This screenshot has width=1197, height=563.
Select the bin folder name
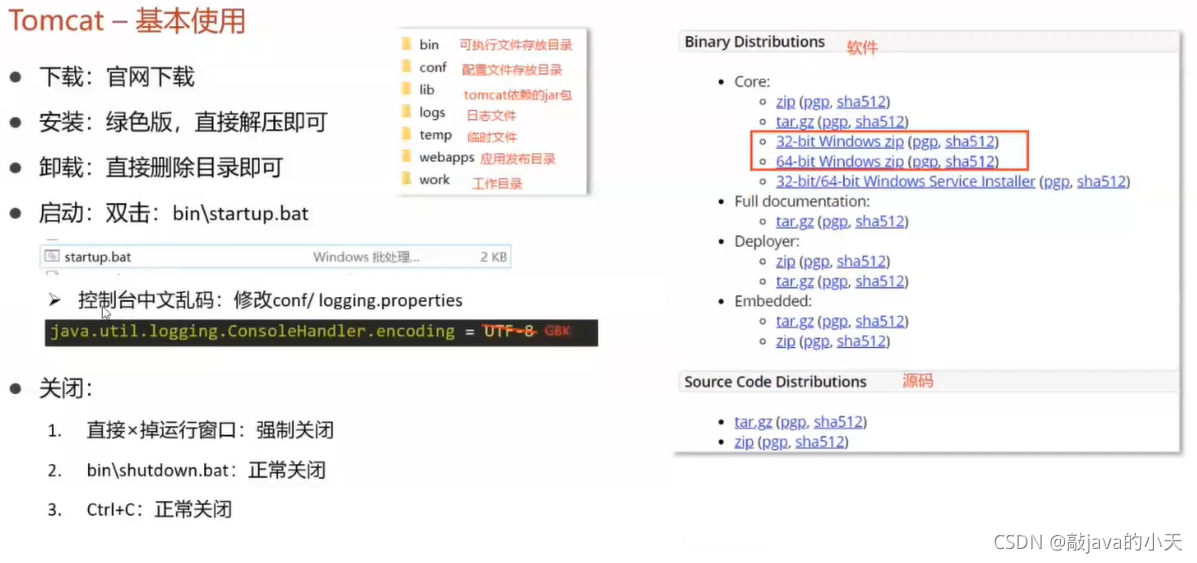click(x=429, y=45)
